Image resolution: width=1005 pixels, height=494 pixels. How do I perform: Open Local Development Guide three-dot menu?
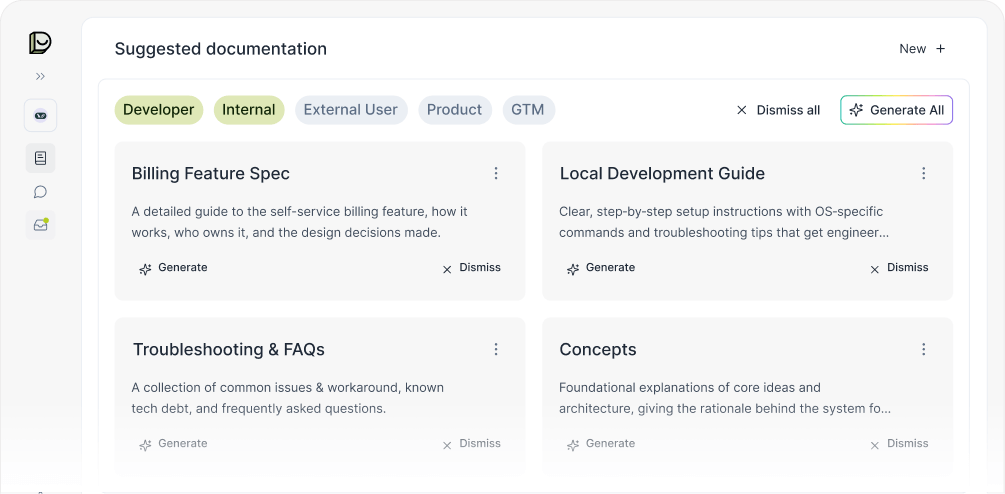tap(924, 174)
